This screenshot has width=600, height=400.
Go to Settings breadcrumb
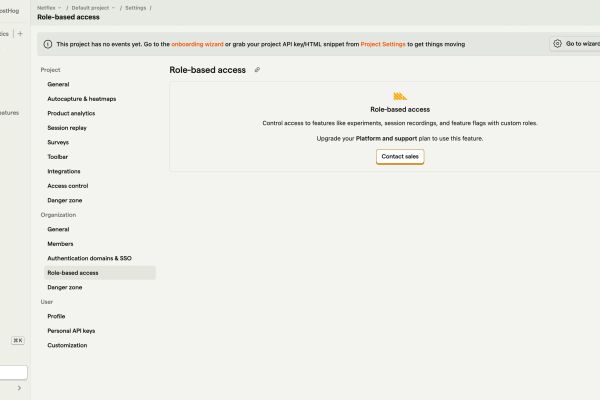135,8
